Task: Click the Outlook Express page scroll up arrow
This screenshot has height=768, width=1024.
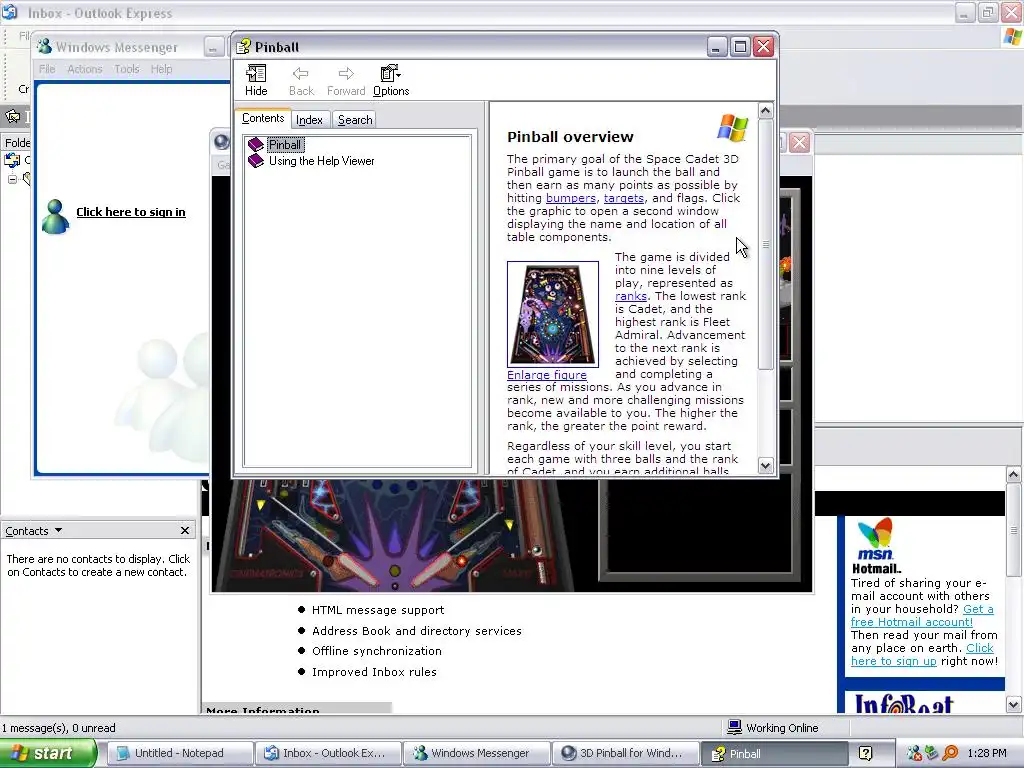Action: point(1014,475)
